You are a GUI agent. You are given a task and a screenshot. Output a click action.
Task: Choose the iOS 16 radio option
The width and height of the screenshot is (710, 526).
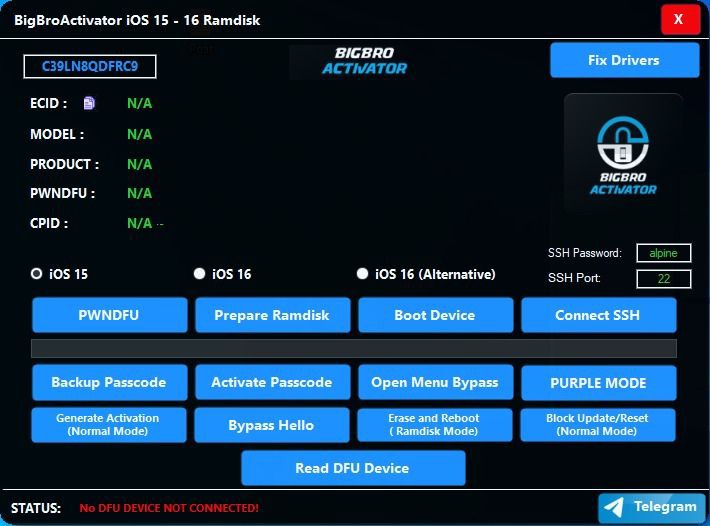coord(199,273)
